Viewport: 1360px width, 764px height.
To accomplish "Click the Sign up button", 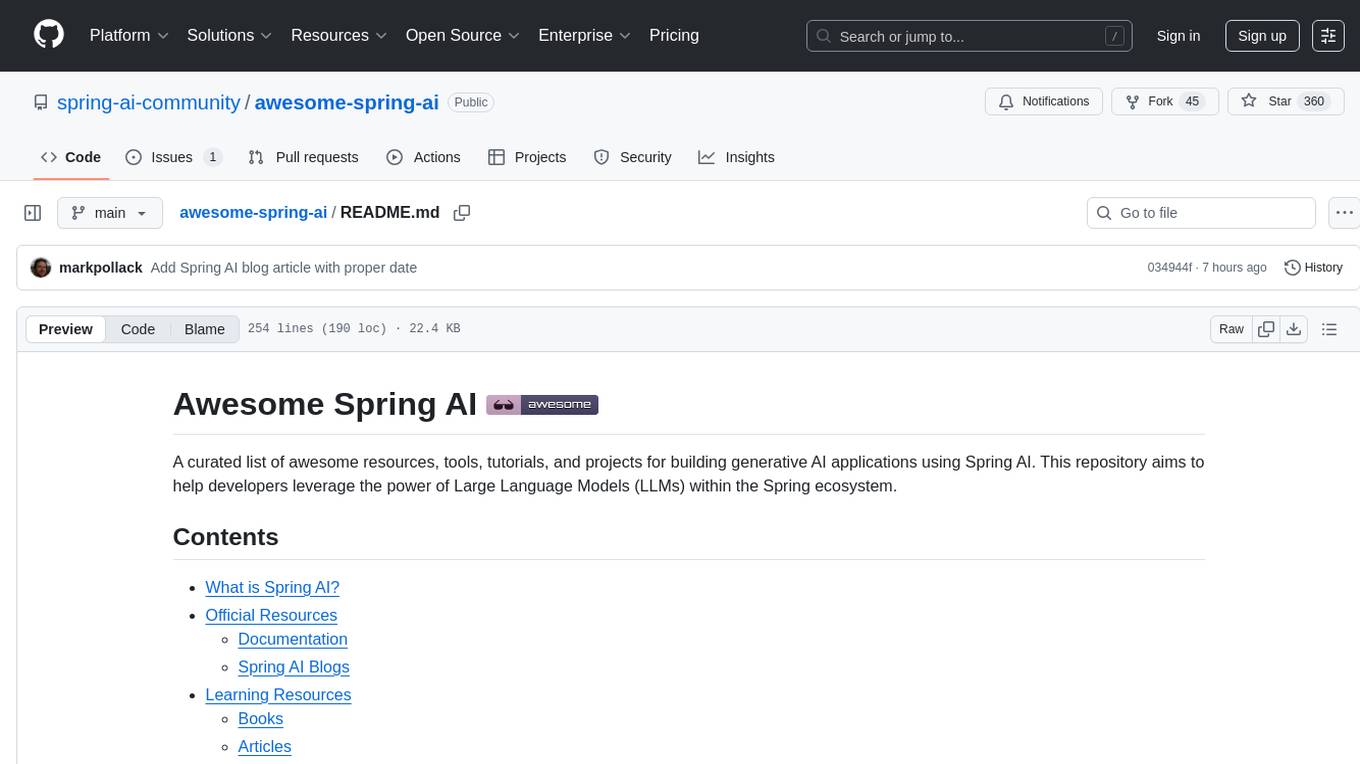I will [x=1262, y=35].
